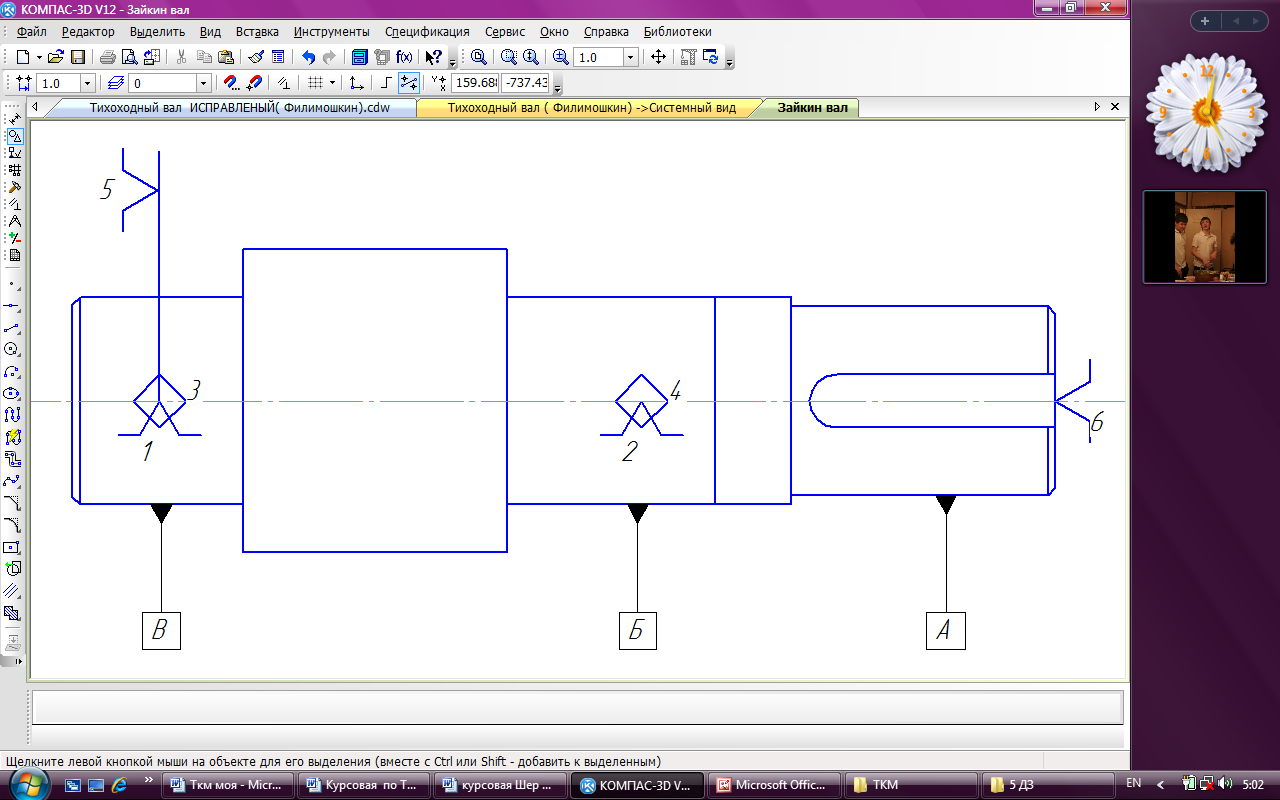Viewport: 1280px width, 800px height.
Task: Open the ТКМ folder taskbar button
Action: 909,785
